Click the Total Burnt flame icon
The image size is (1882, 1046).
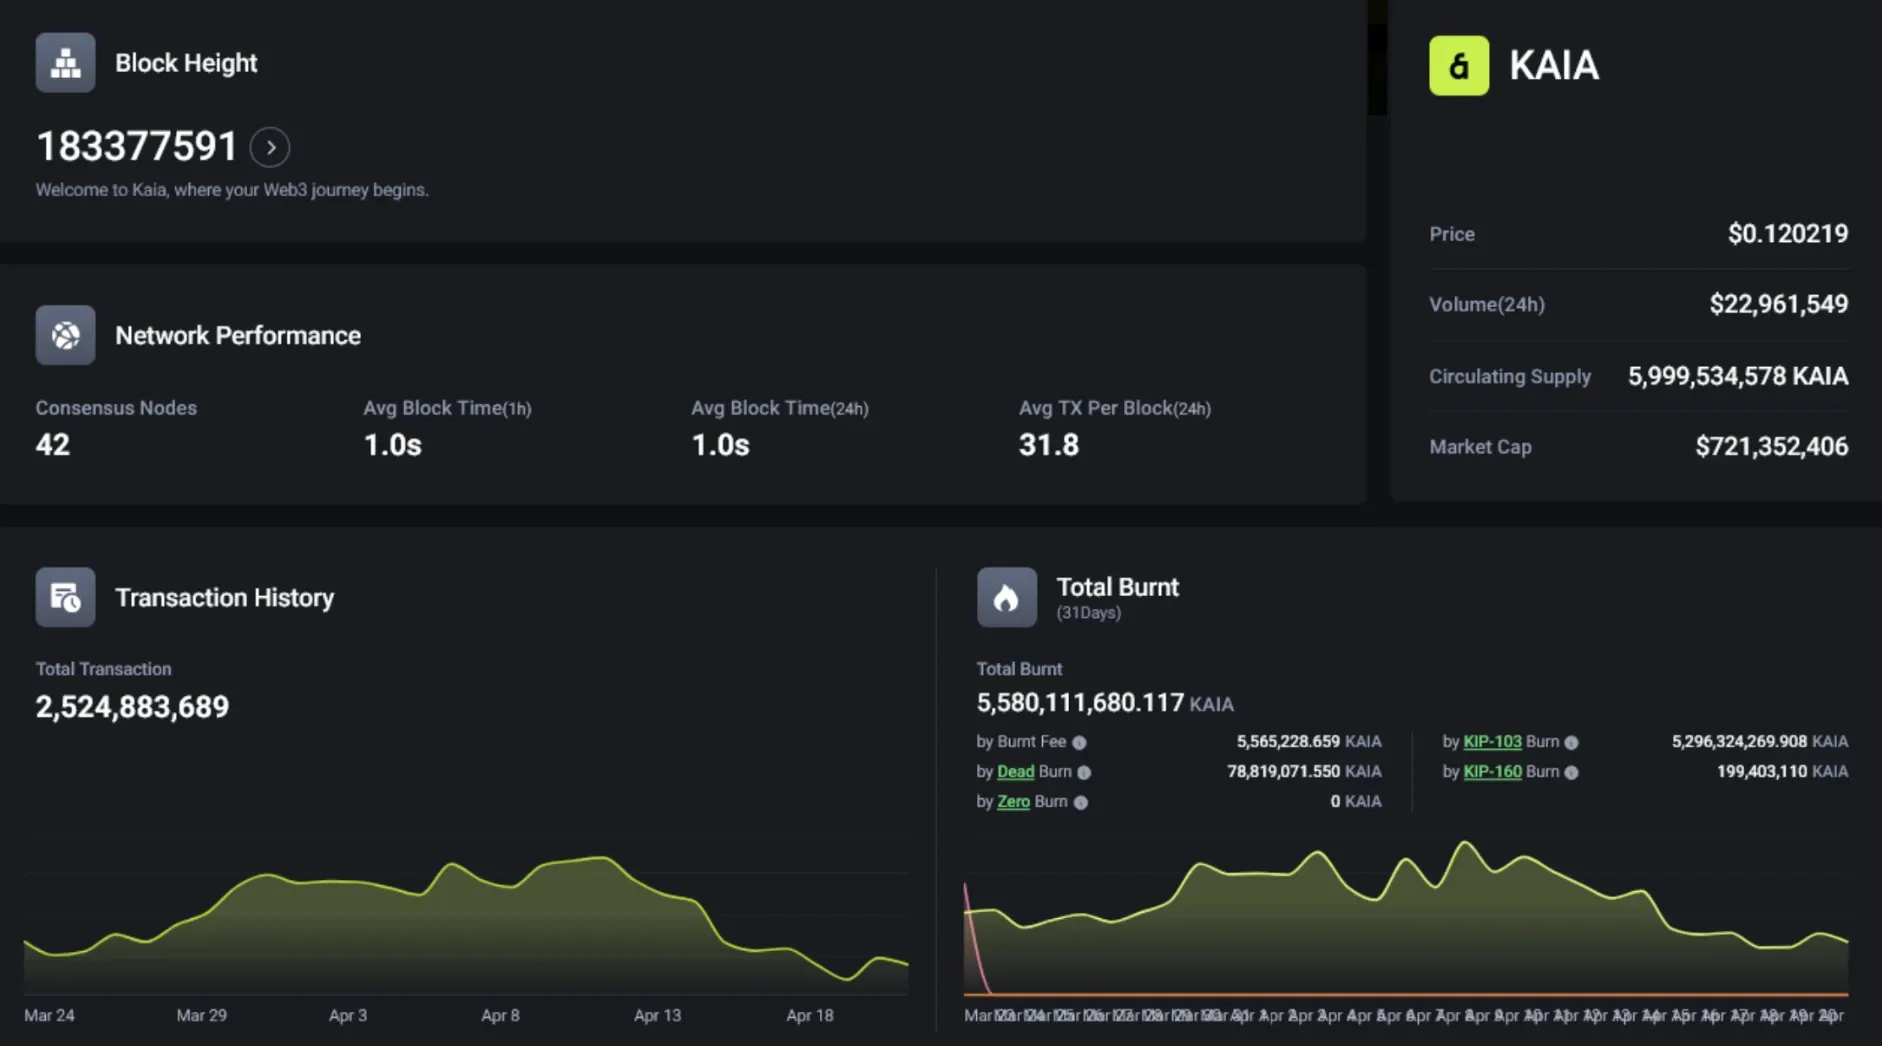coord(1006,597)
